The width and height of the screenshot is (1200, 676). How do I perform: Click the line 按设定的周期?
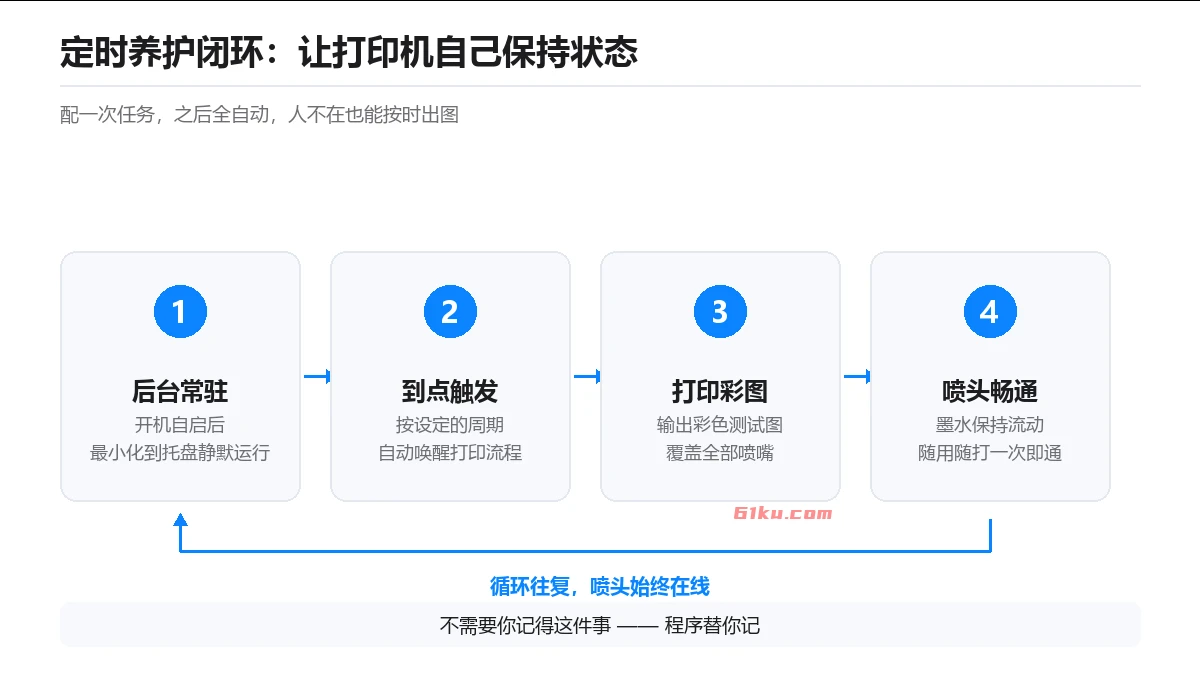[450, 425]
